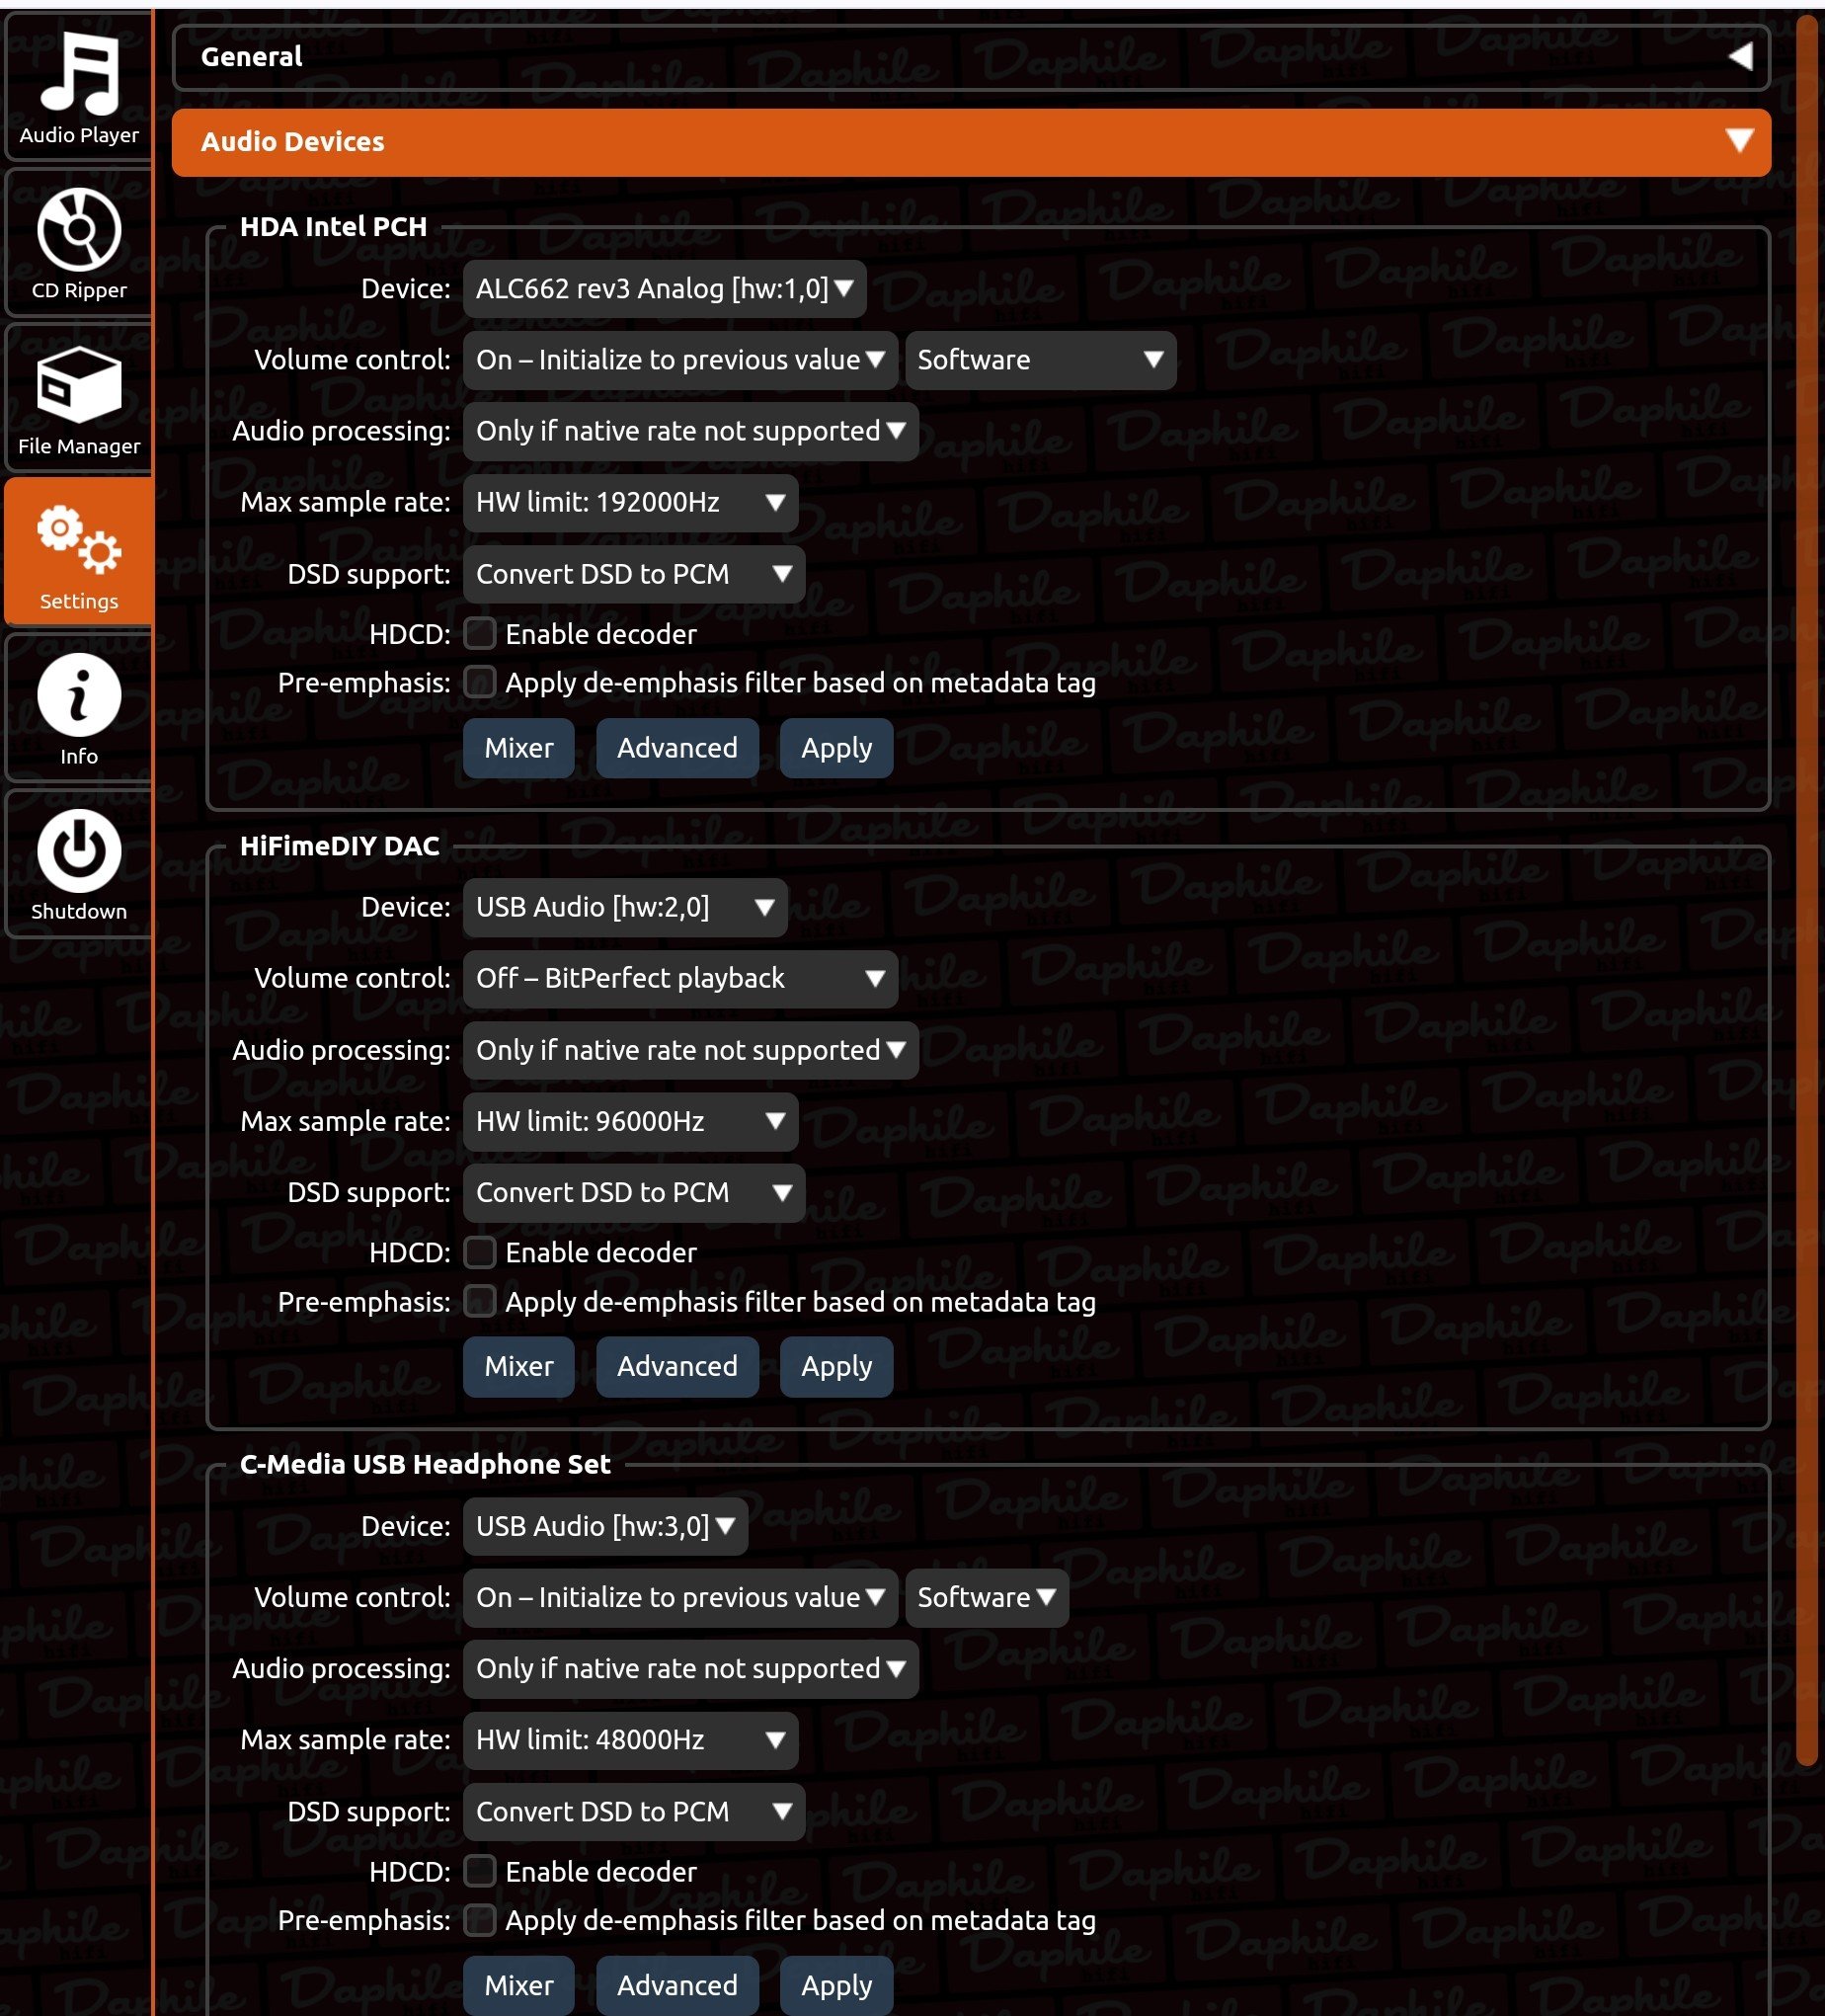The height and width of the screenshot is (2016, 1825).
Task: Open HDA Intel PCH DSD support dropdown
Action: [634, 574]
